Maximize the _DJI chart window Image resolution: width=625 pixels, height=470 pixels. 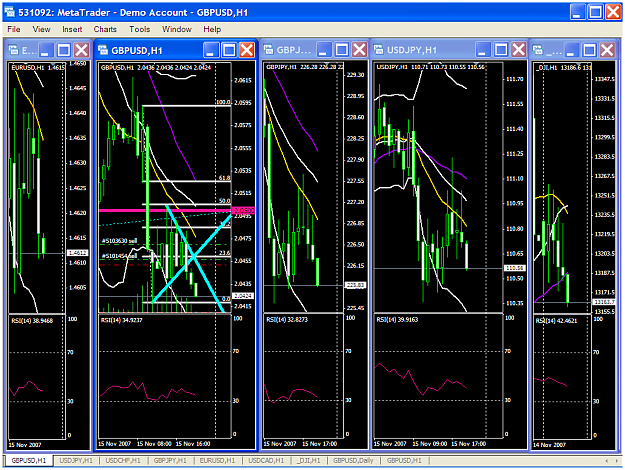point(590,50)
